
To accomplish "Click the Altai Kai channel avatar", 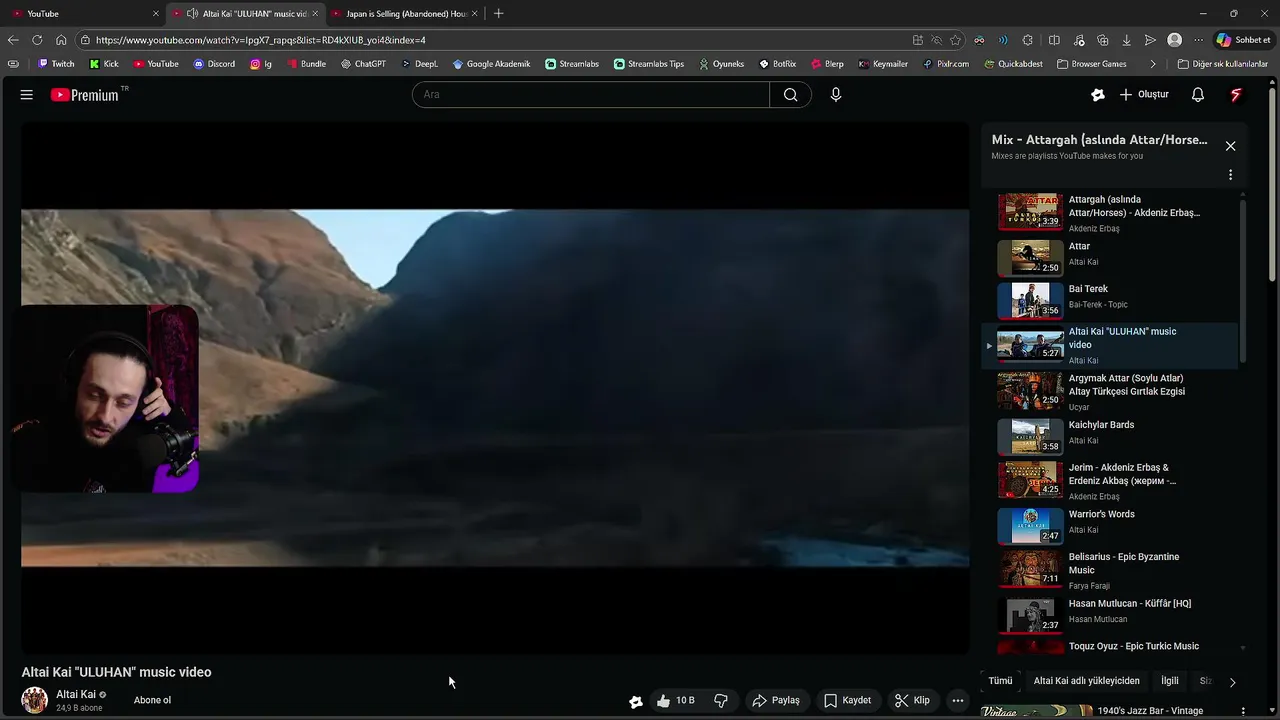I will tap(35, 700).
